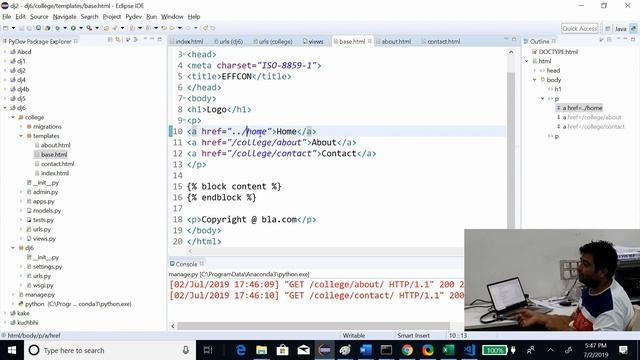Viewport: 640px width, 360px height.
Task: Select manage.py in Package Explorer
Action: point(40,295)
